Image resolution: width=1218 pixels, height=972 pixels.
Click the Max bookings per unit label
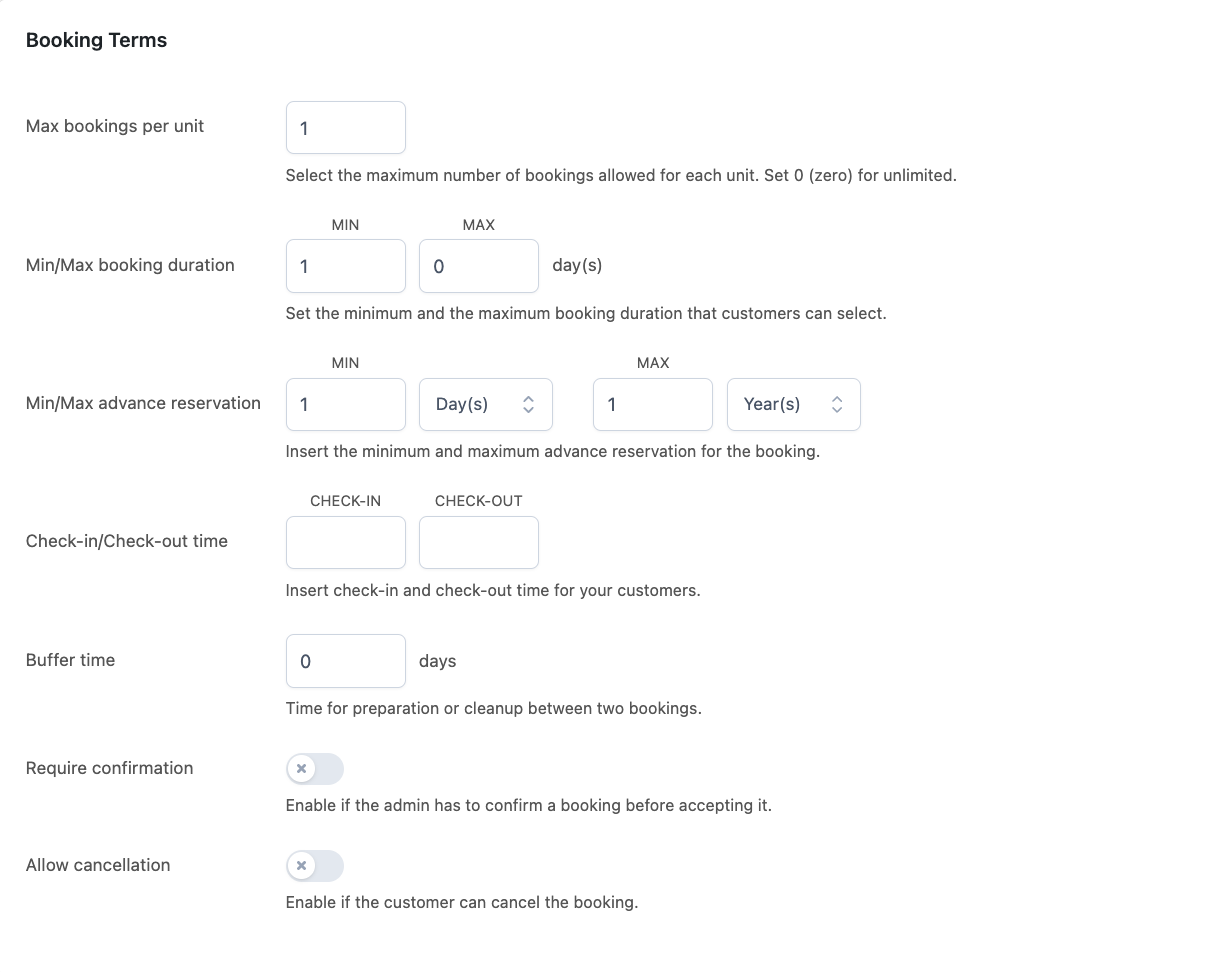tap(115, 126)
